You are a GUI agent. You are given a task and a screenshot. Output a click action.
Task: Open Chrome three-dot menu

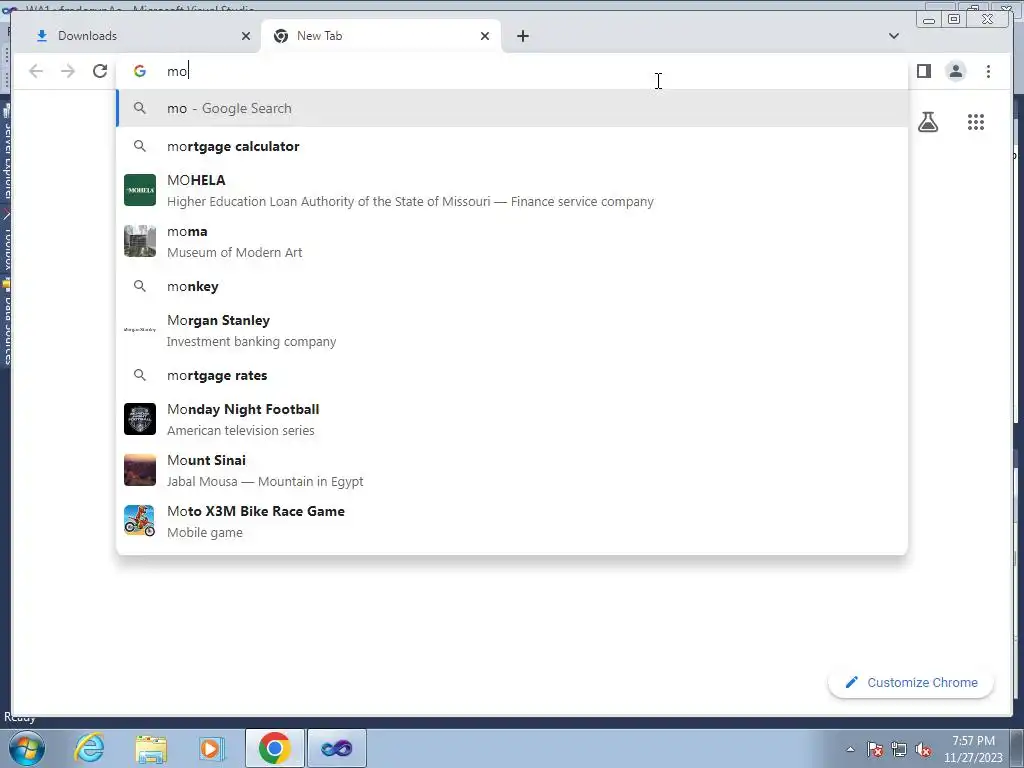pos(988,71)
